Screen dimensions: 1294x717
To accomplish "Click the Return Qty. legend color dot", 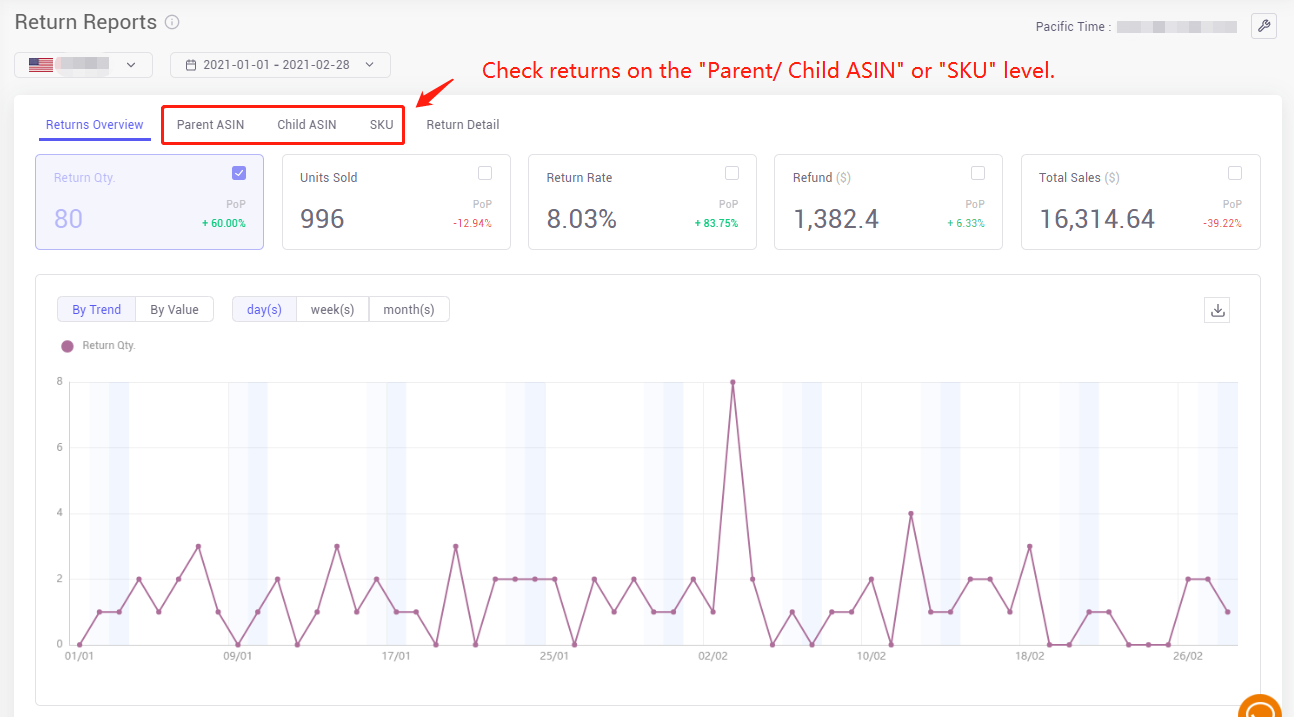I will pyautogui.click(x=65, y=344).
